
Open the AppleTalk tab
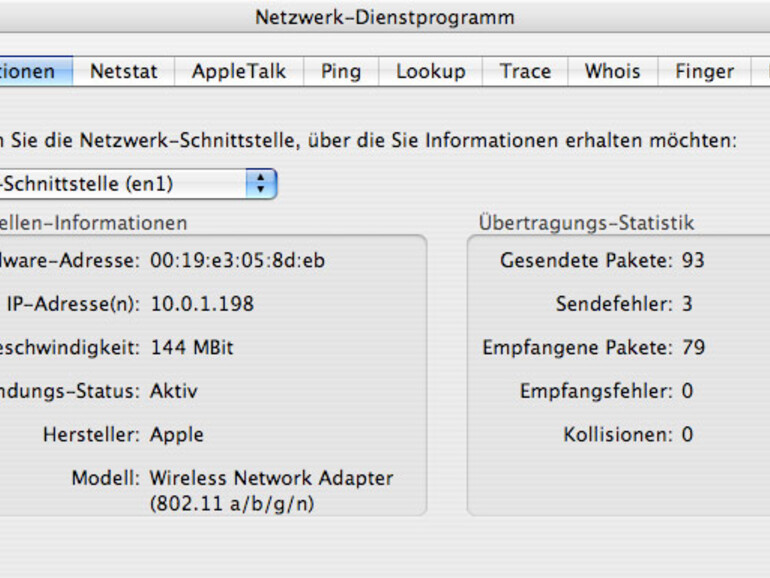pyautogui.click(x=239, y=71)
